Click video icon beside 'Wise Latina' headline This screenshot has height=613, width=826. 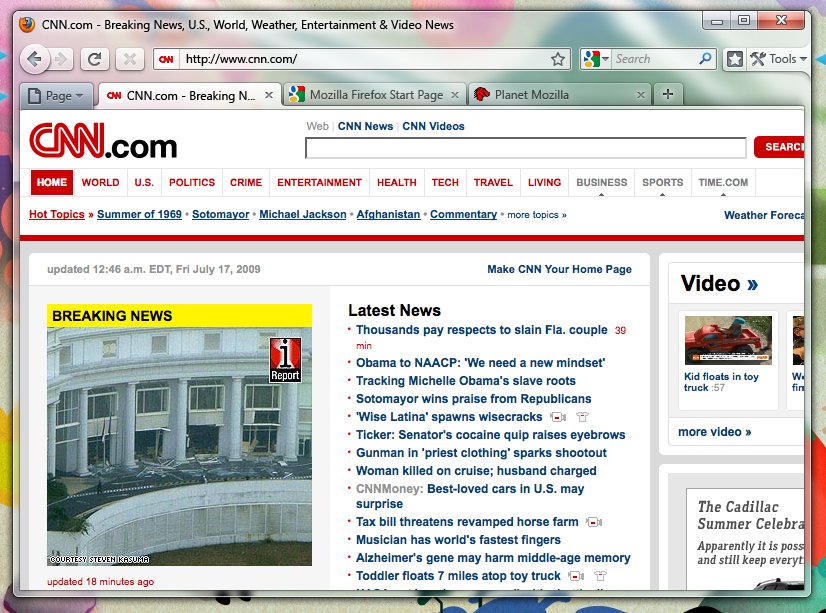558,417
